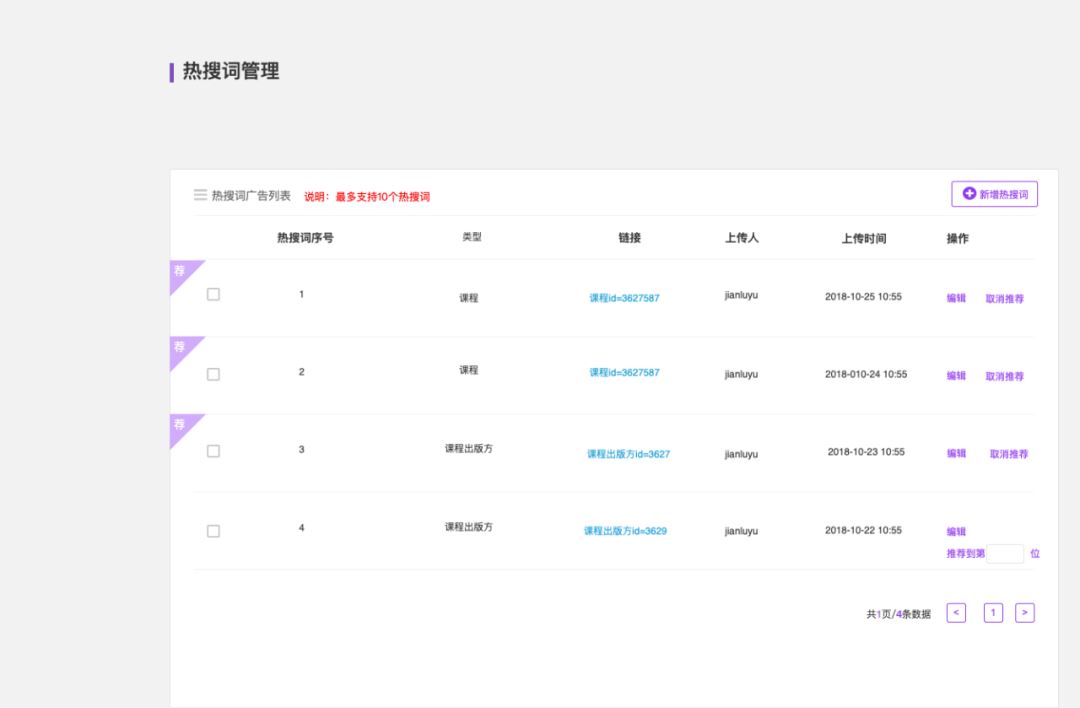
Task: Tick the checkbox for hot word 4
Action: pyautogui.click(x=213, y=531)
